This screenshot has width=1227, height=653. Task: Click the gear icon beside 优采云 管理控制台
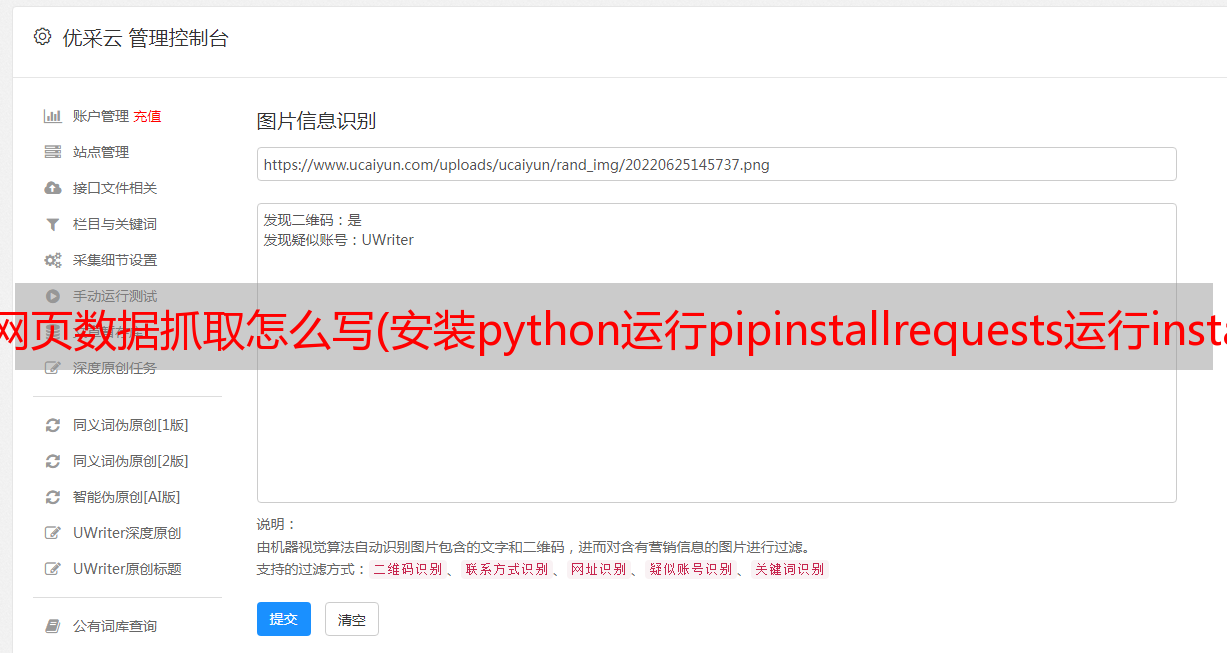[42, 37]
